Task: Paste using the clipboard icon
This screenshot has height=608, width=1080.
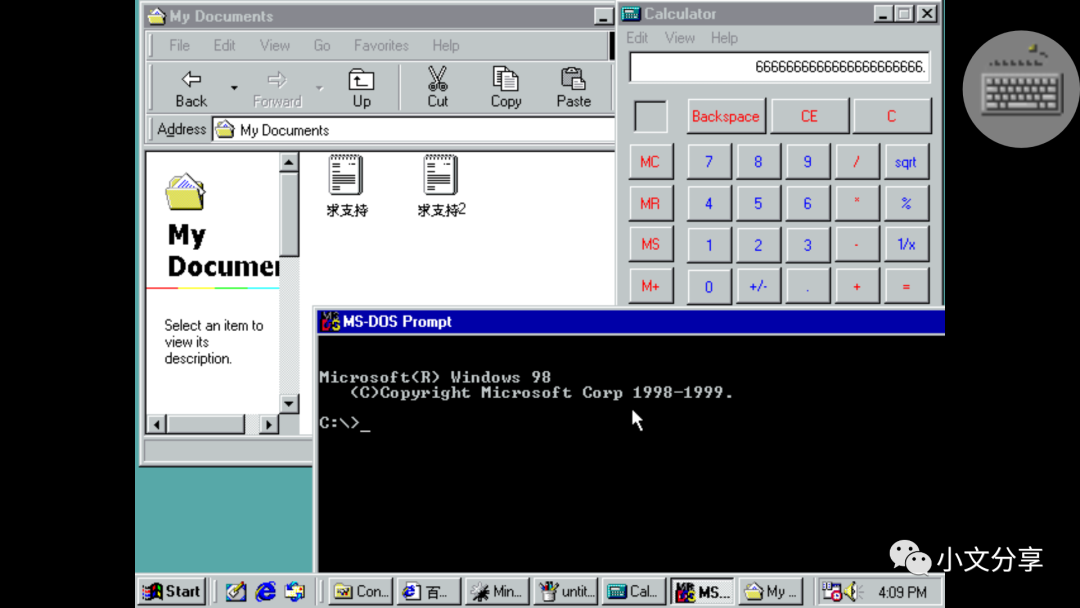Action: click(x=573, y=88)
